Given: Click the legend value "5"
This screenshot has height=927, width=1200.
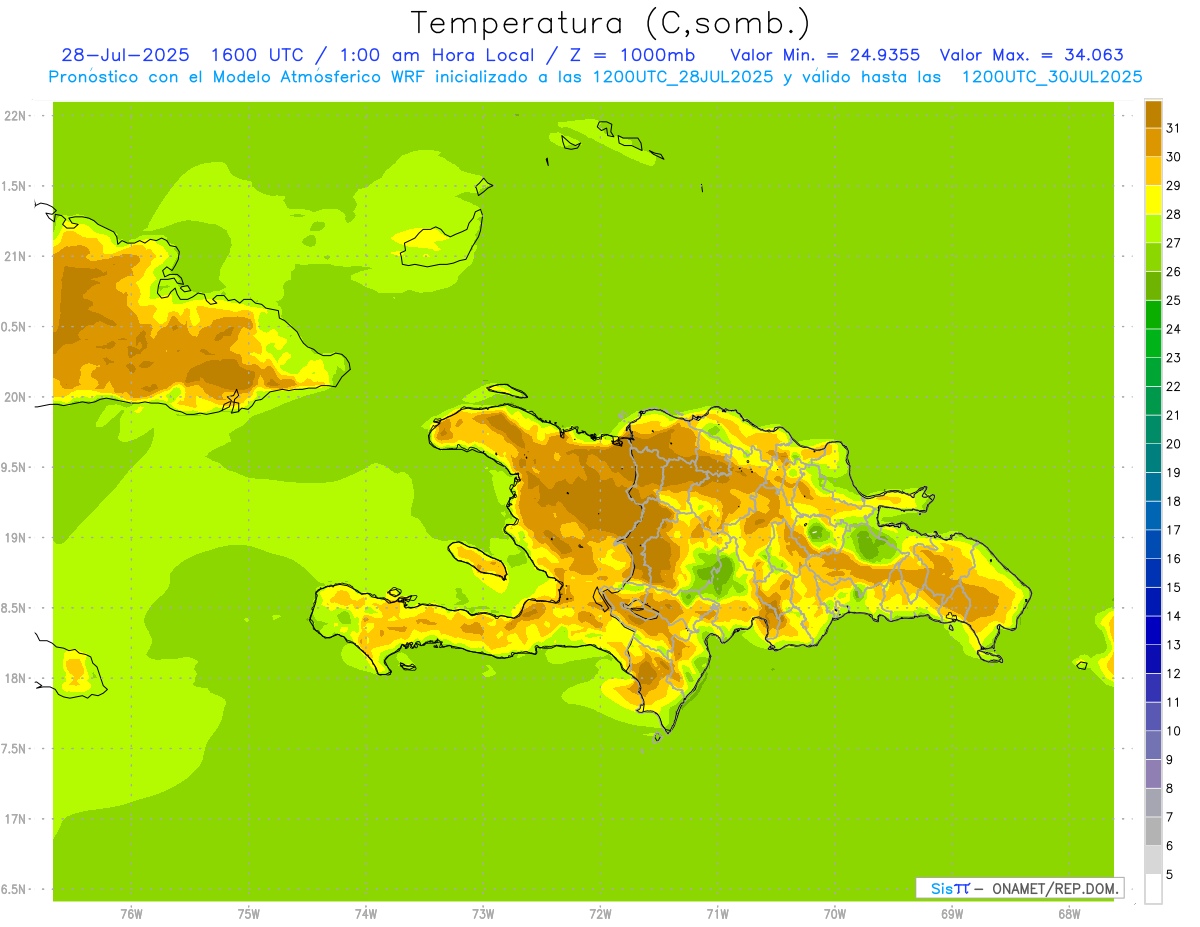Looking at the screenshot, I should (1170, 874).
